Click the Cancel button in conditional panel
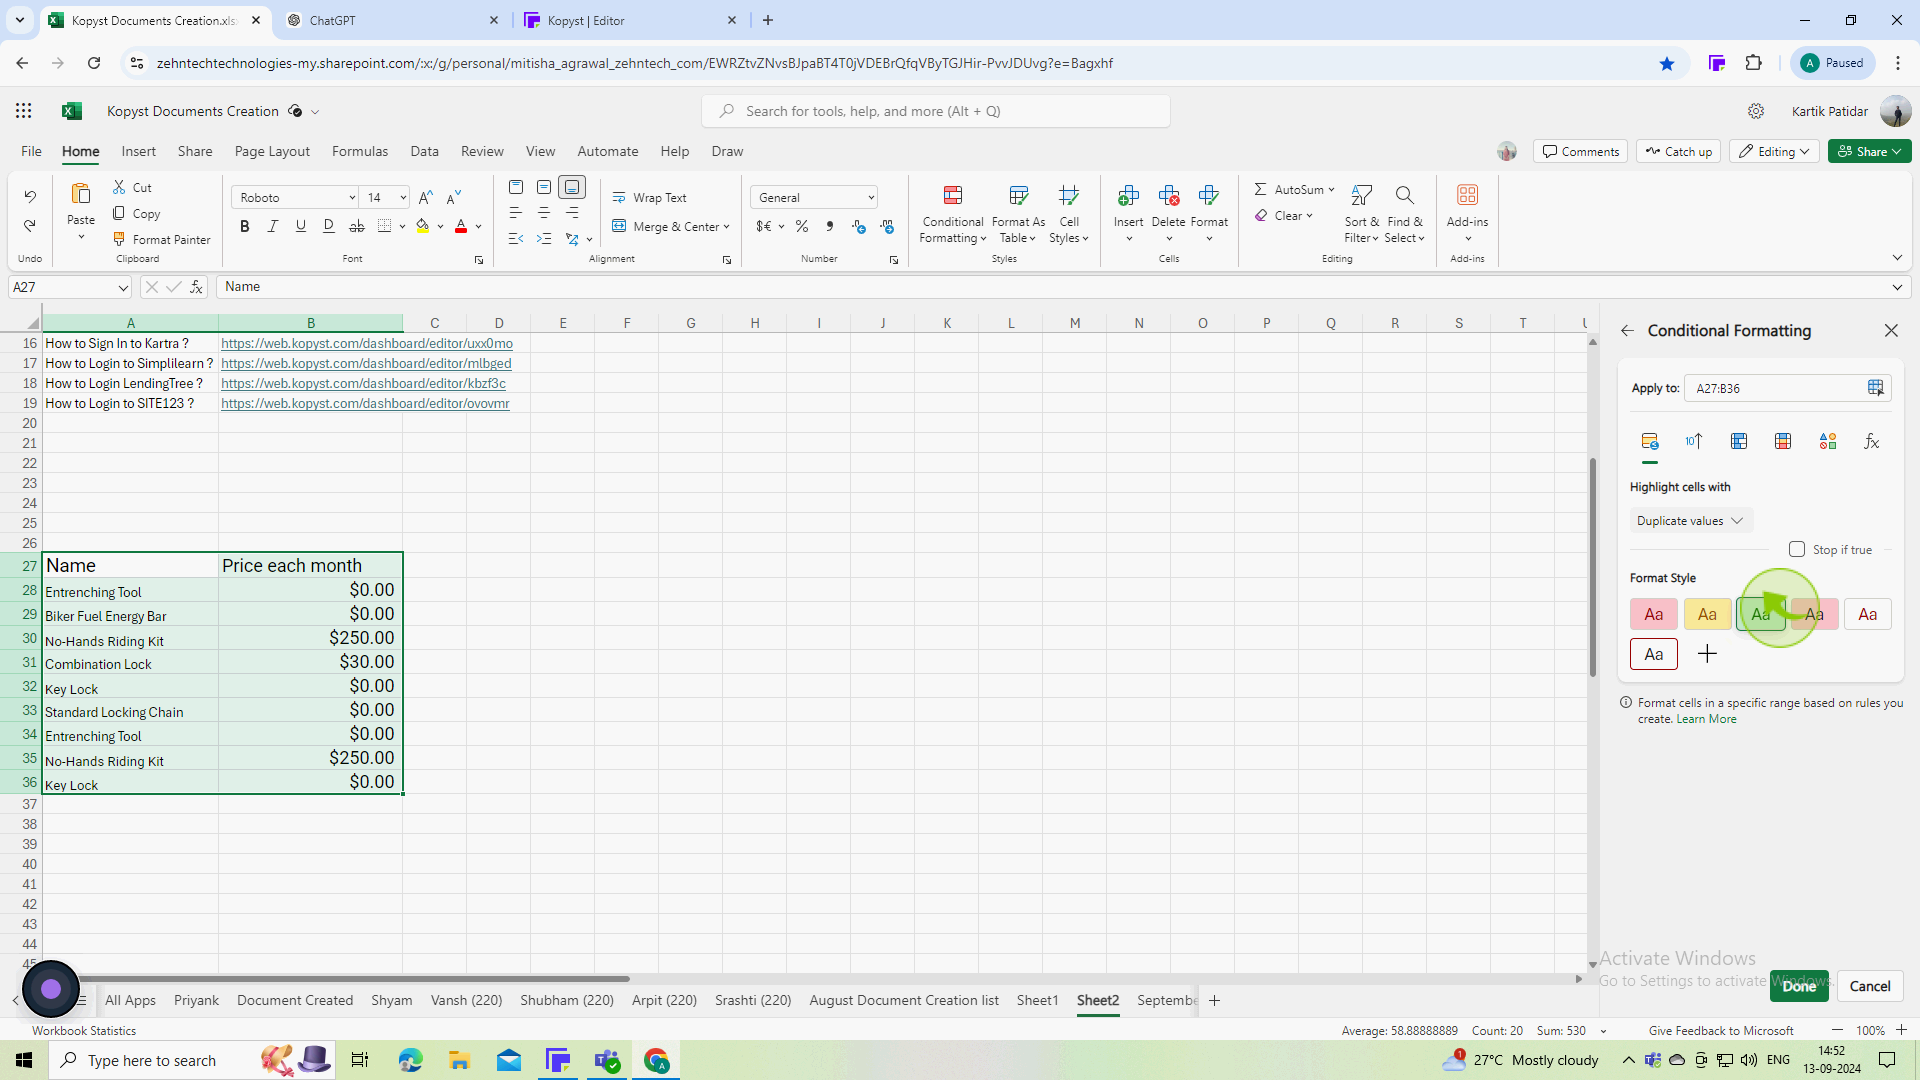This screenshot has width=1920, height=1080. 1870,985
